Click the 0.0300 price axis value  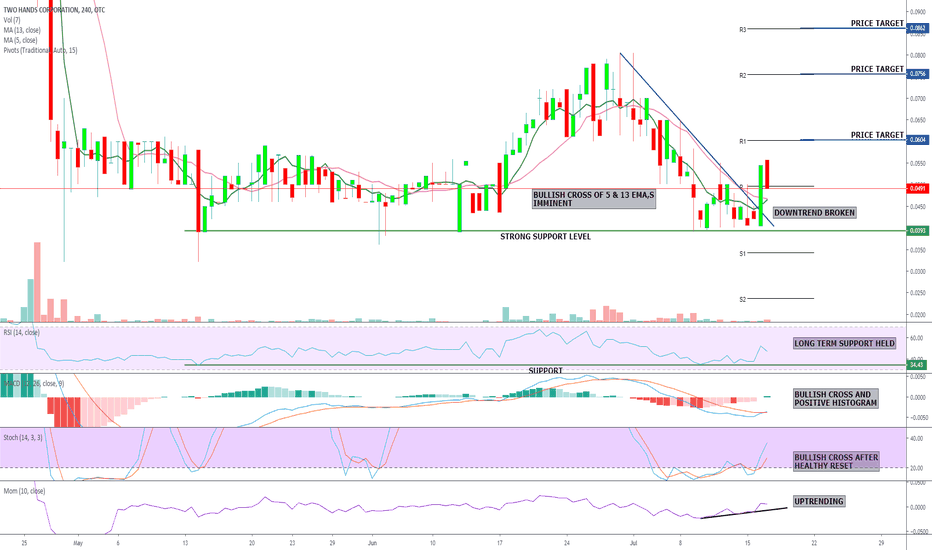pos(918,272)
